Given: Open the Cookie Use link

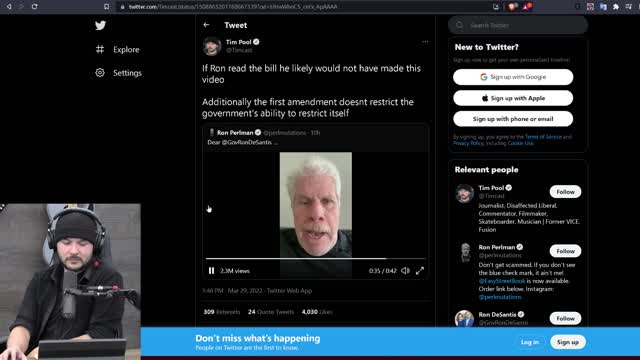Looking at the screenshot, I should (x=520, y=143).
